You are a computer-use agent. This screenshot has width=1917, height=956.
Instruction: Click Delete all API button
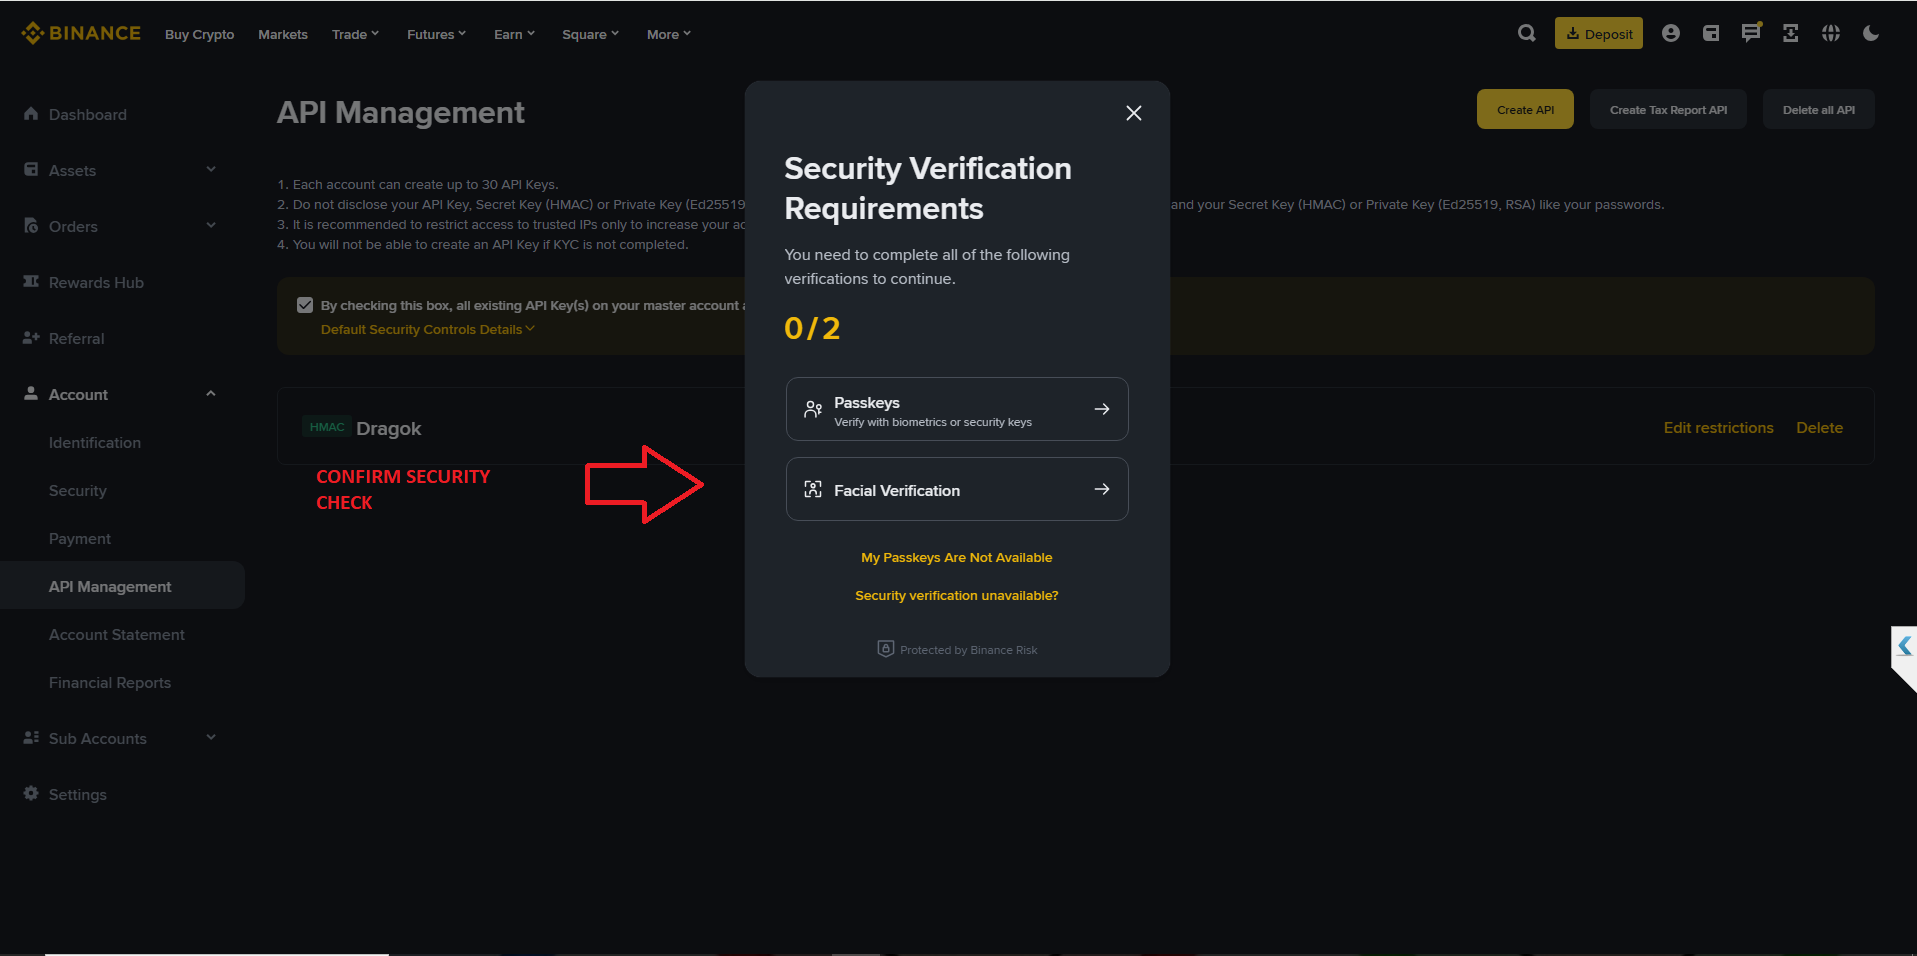(1818, 109)
